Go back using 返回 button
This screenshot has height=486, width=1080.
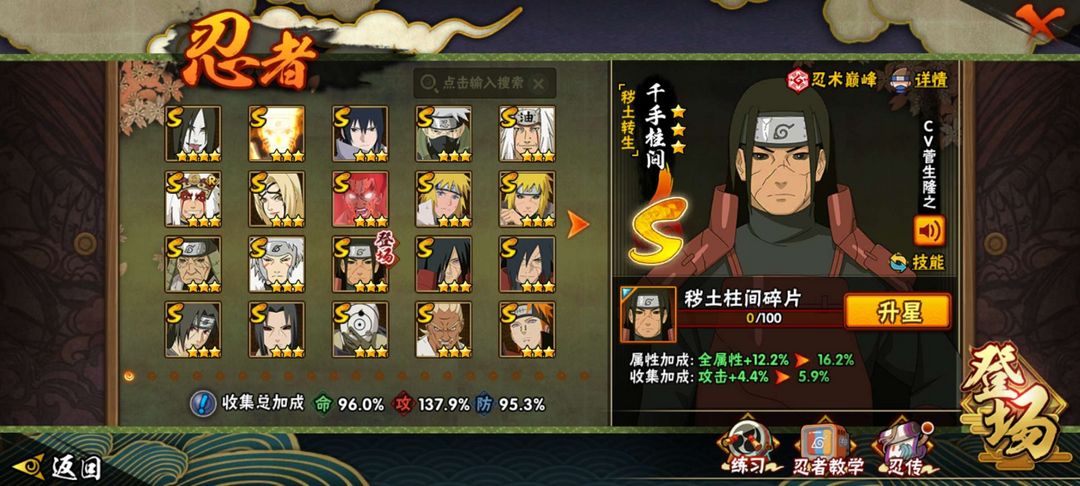click(x=59, y=467)
